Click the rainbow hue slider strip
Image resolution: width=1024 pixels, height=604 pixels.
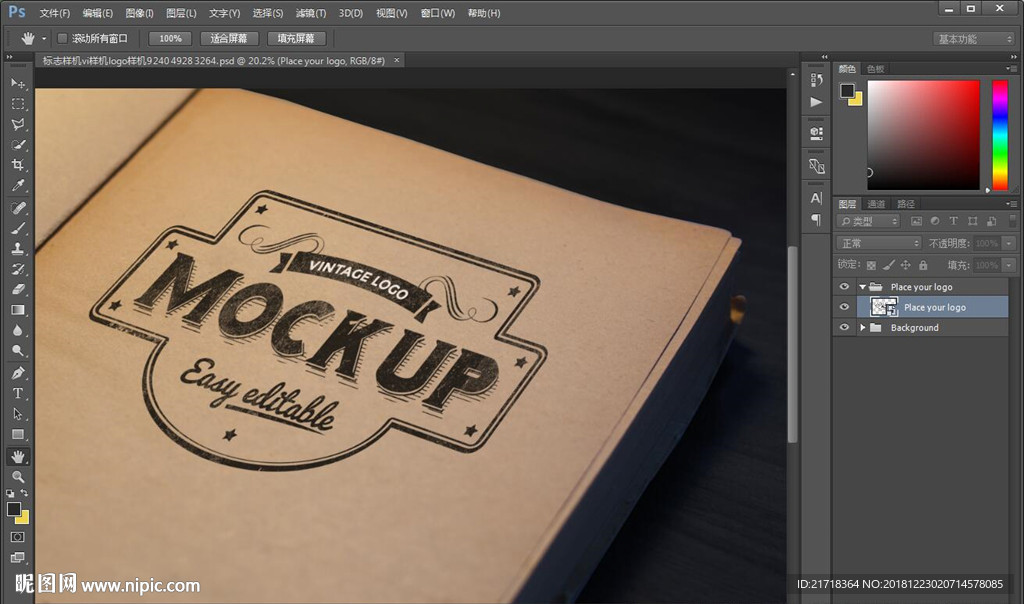(x=999, y=135)
